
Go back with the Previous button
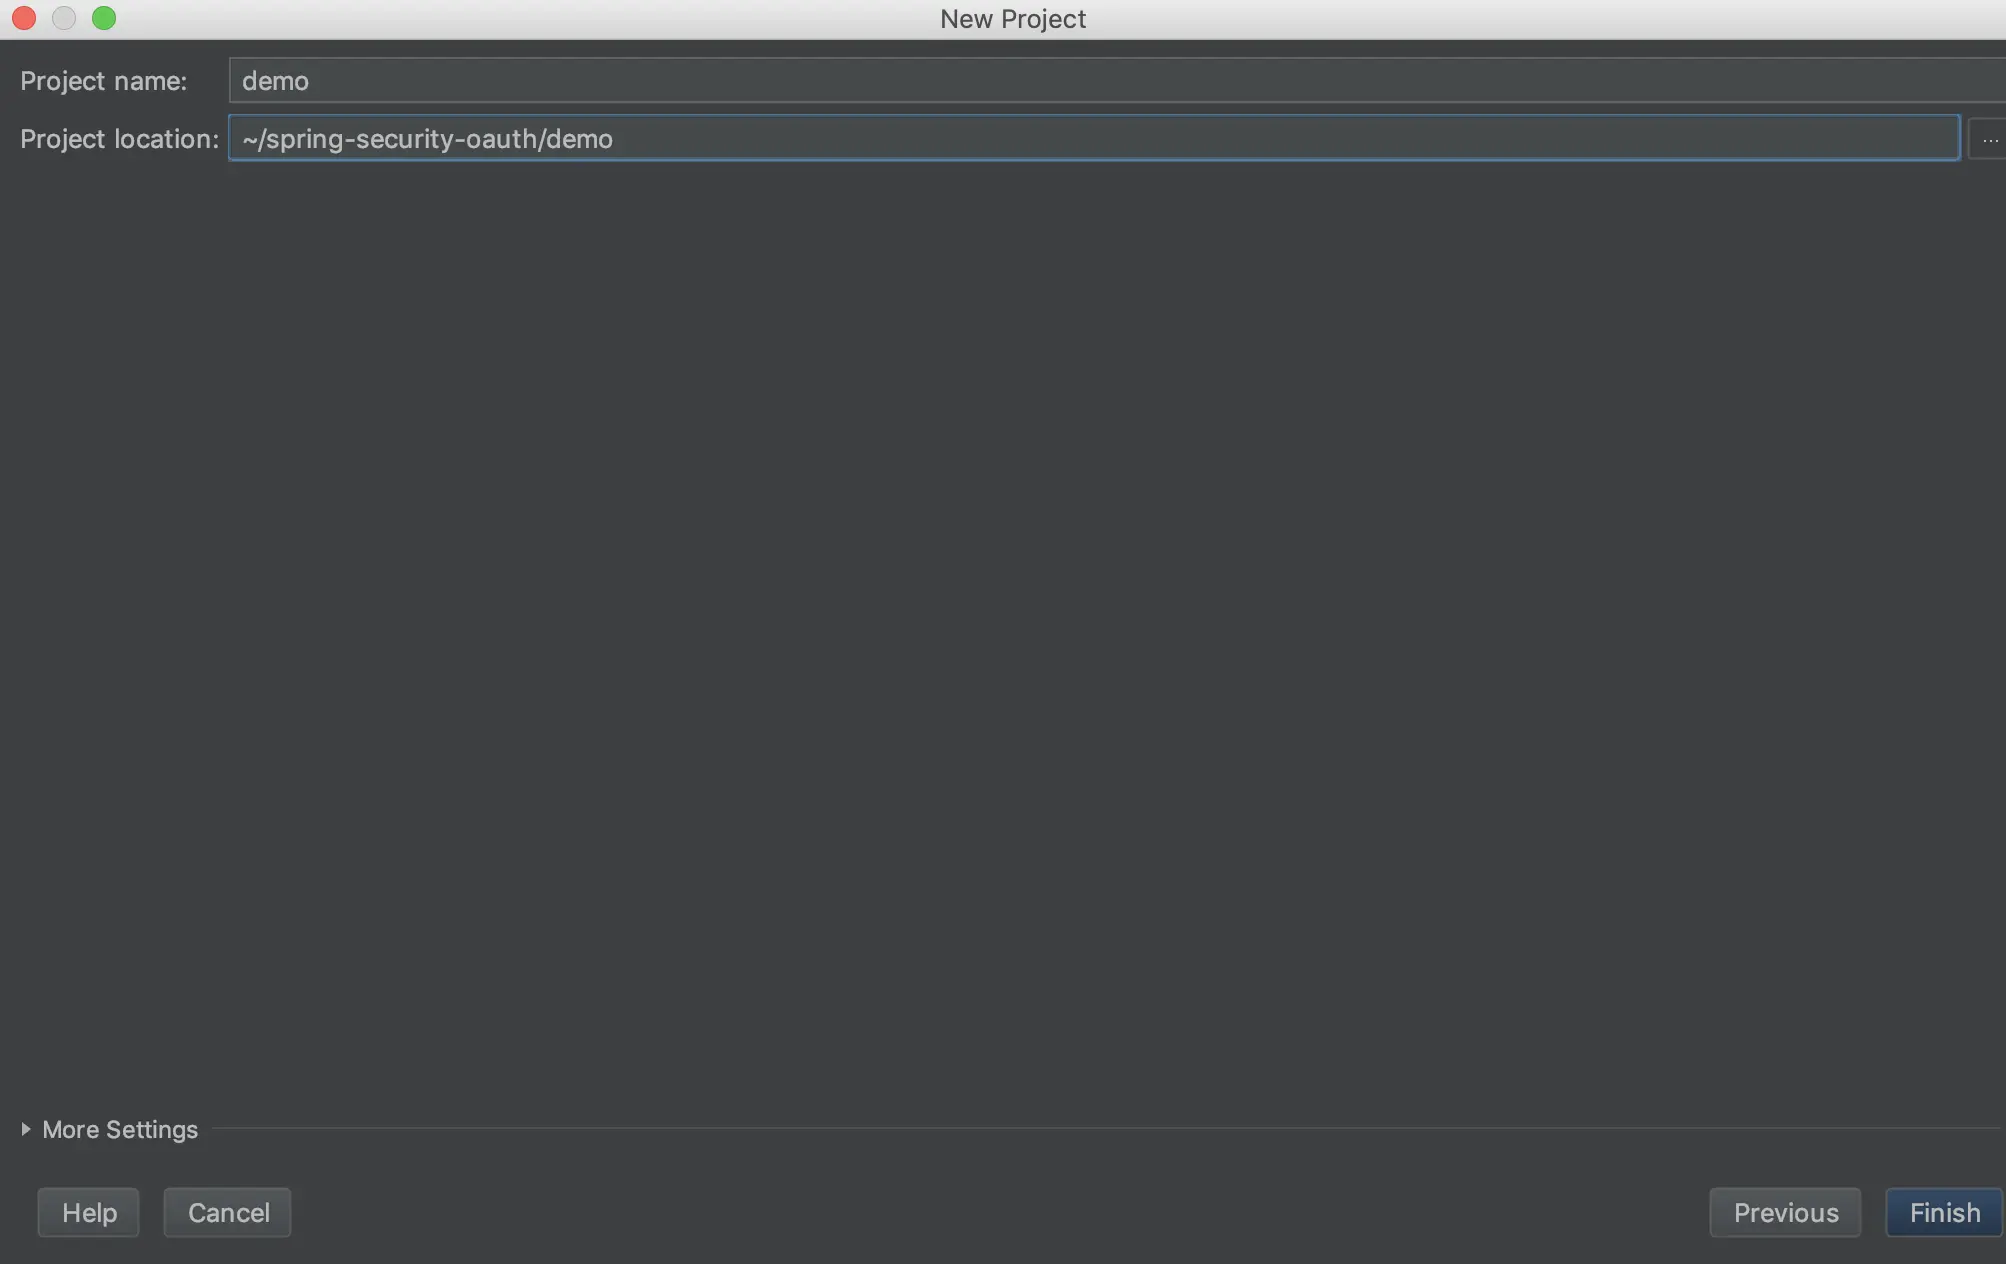pyautogui.click(x=1785, y=1212)
